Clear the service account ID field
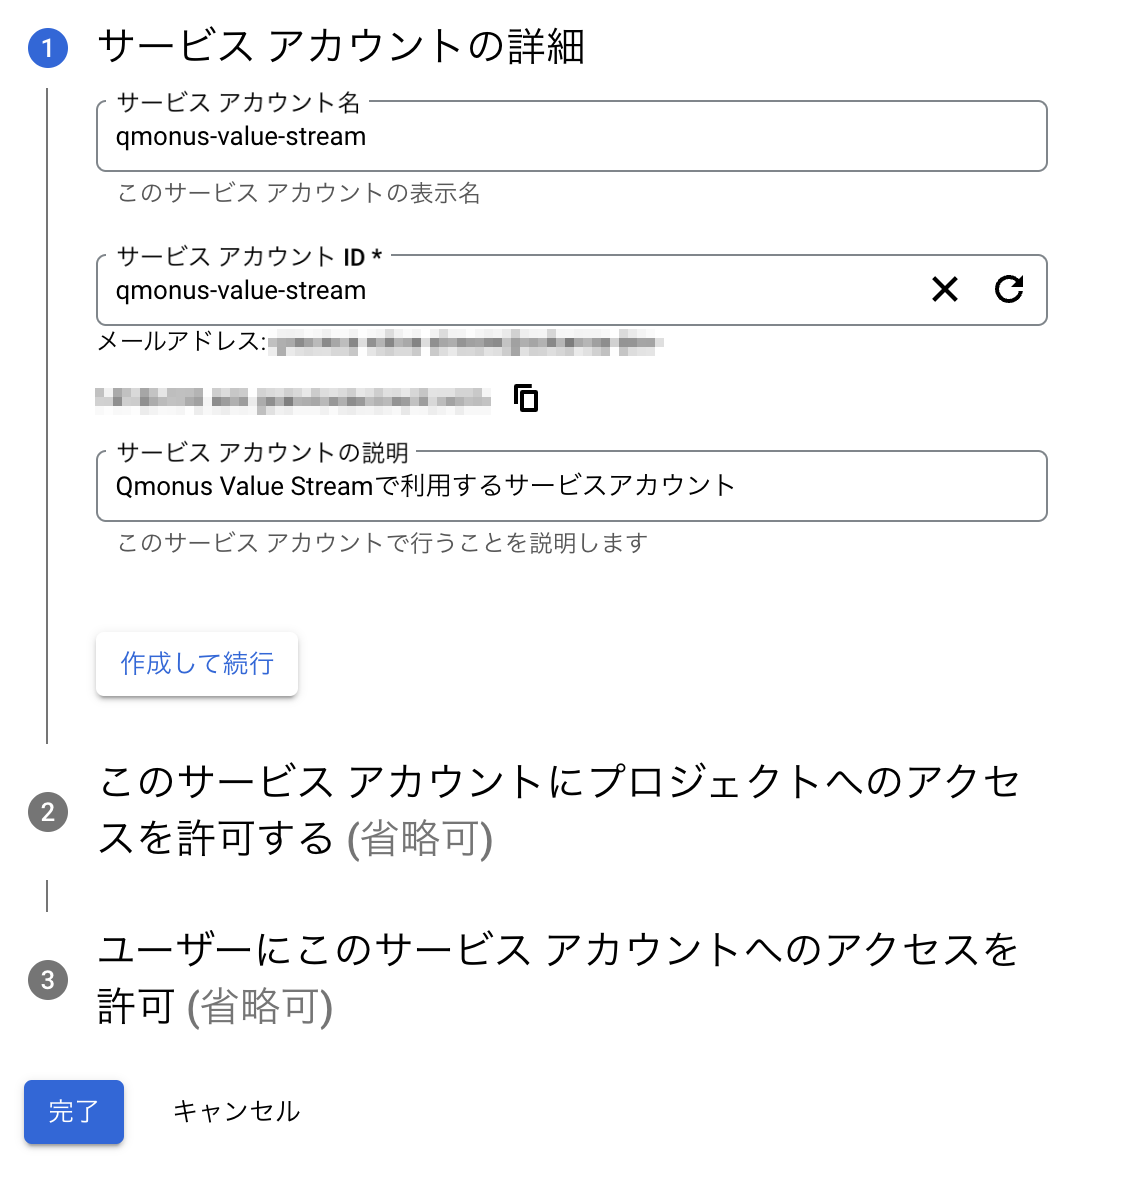The width and height of the screenshot is (1136, 1194). (x=945, y=290)
